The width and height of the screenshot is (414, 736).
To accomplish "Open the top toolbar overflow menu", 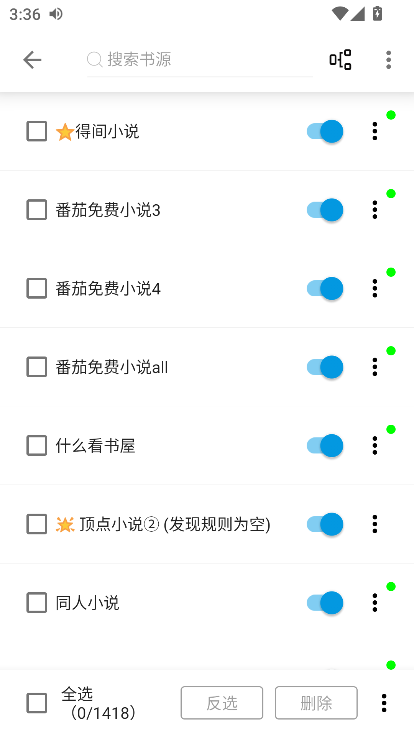I will point(388,60).
